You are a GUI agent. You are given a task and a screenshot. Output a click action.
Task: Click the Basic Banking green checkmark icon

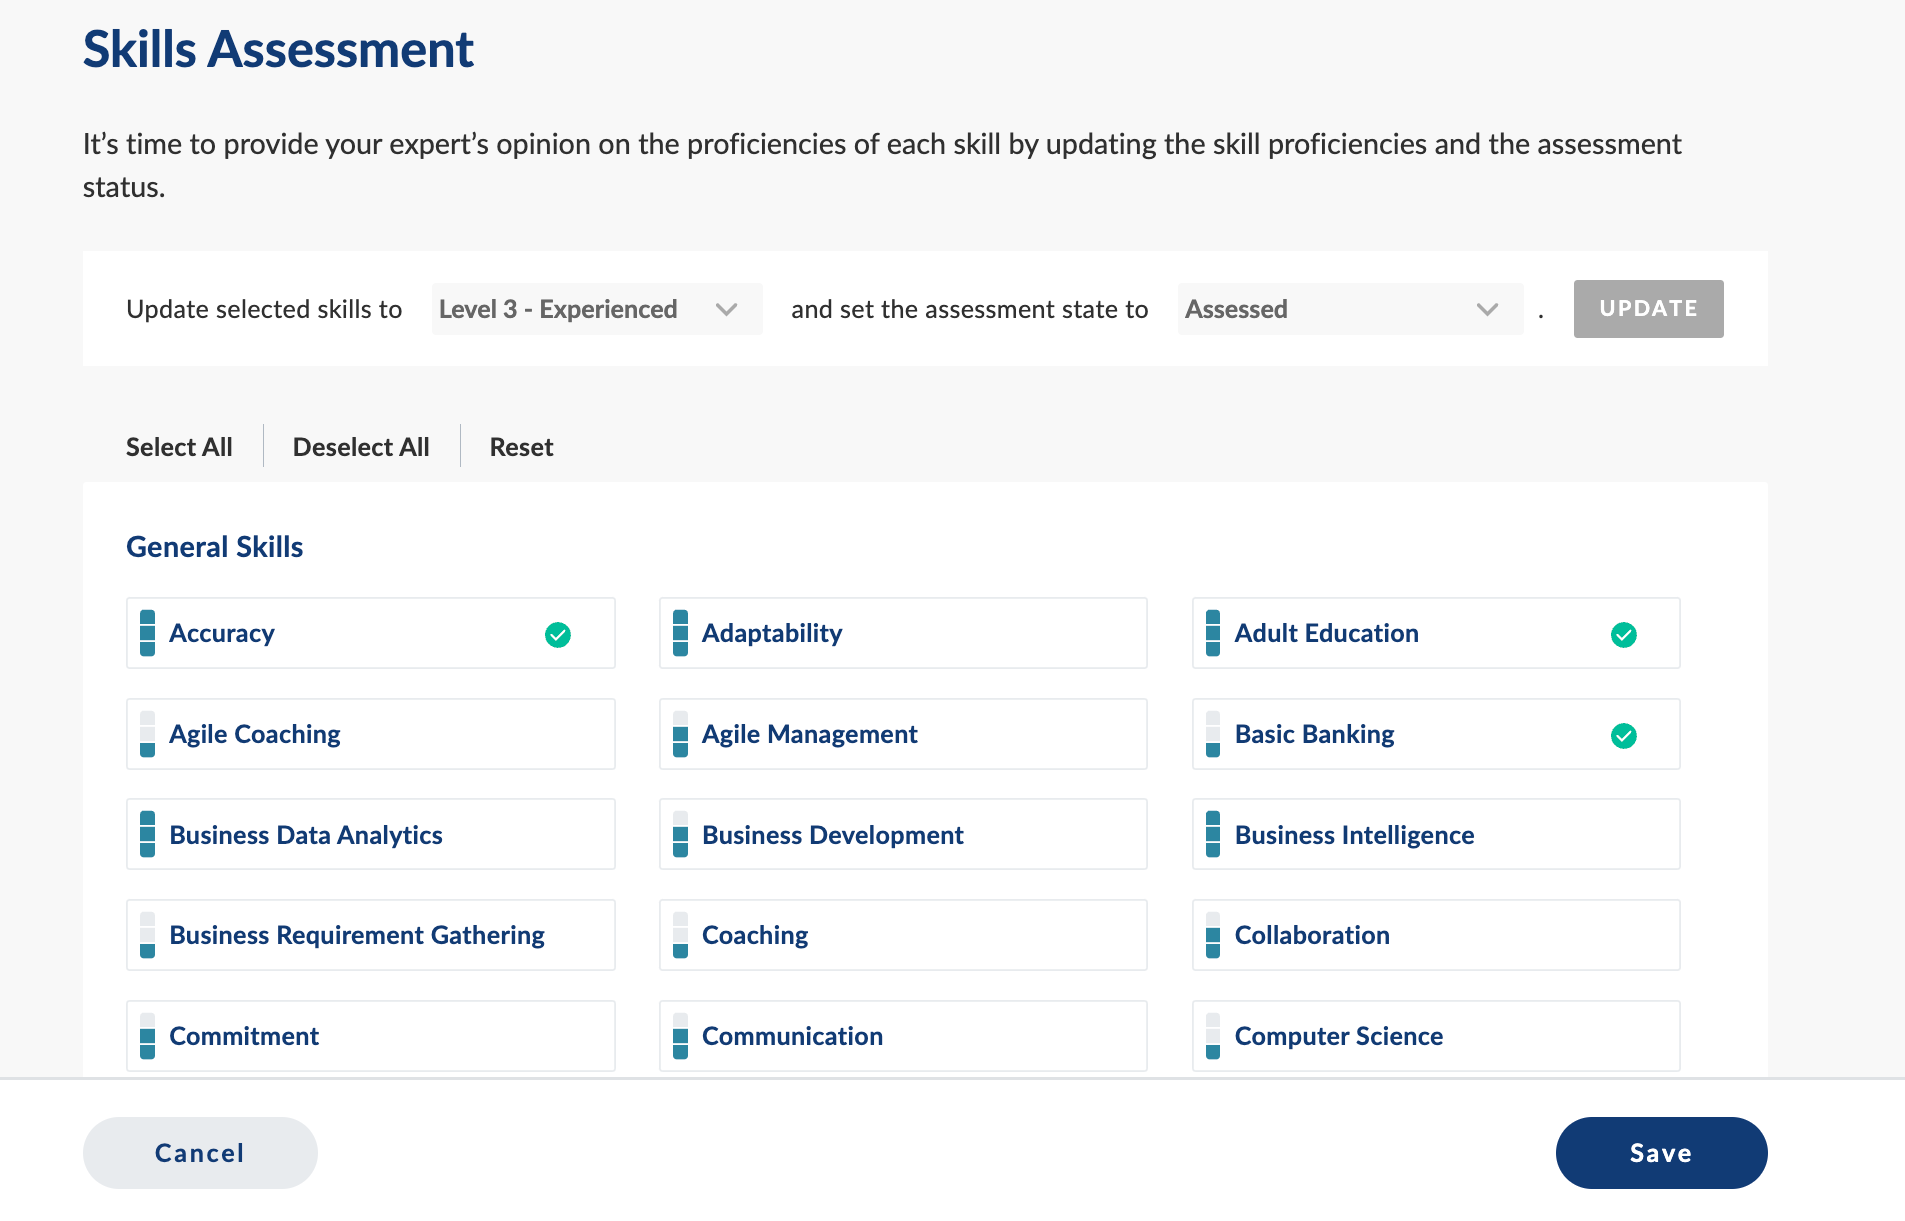click(x=1623, y=735)
